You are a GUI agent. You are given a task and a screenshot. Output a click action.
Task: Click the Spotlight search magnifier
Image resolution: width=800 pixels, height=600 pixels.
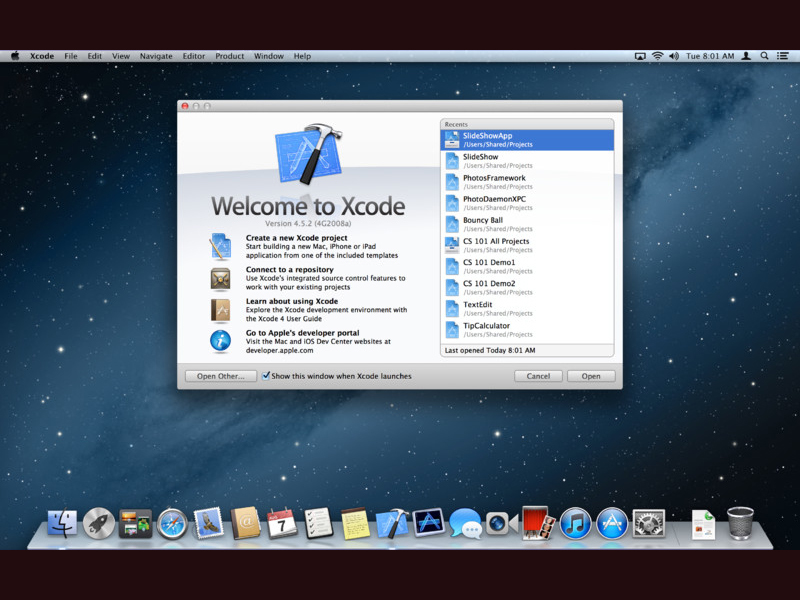pyautogui.click(x=764, y=56)
